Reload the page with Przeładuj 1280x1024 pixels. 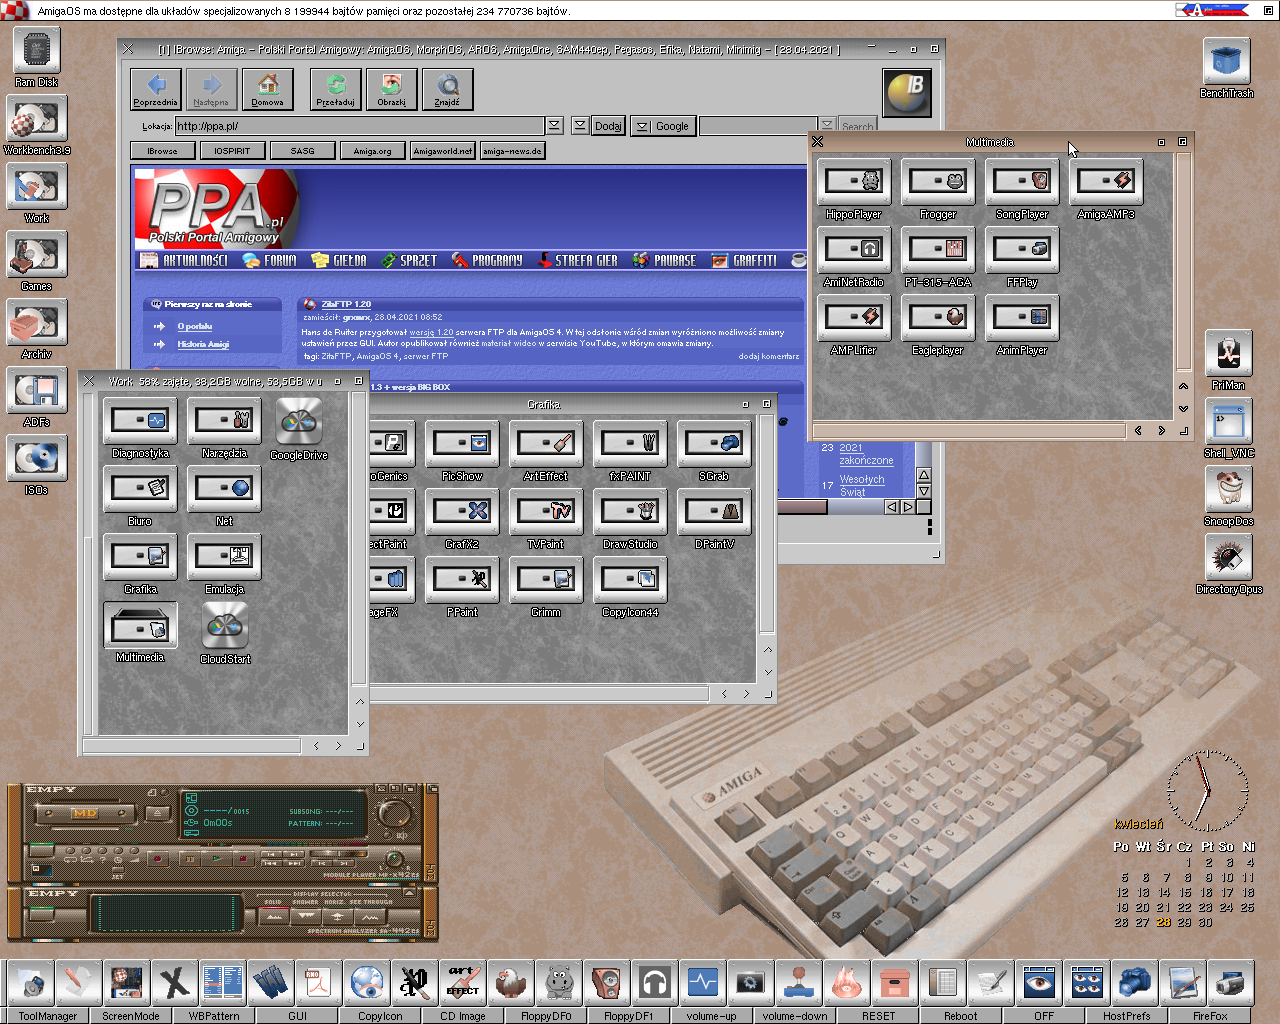pos(336,89)
